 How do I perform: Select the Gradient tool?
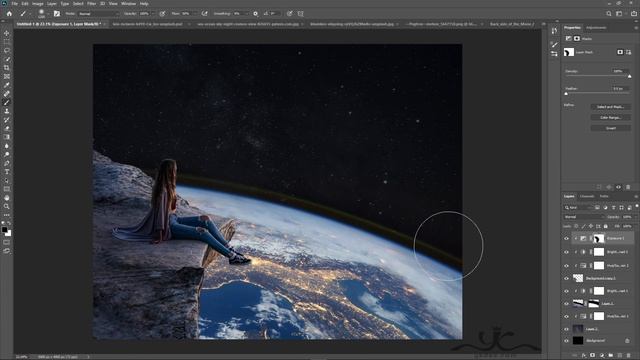7,137
